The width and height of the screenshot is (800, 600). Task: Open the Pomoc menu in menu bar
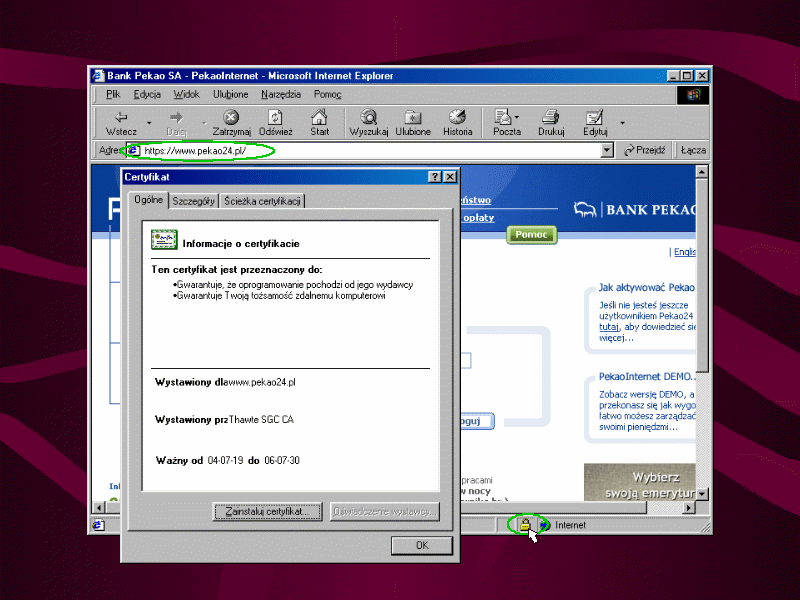(x=328, y=94)
